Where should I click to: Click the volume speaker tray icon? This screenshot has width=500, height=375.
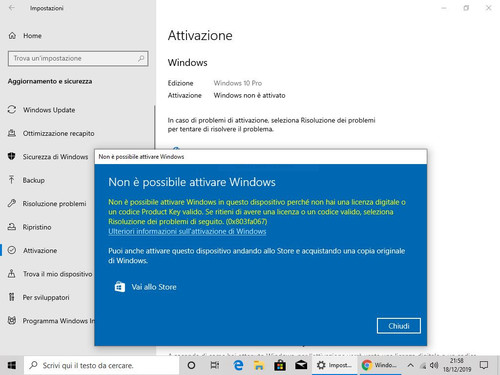434,366
